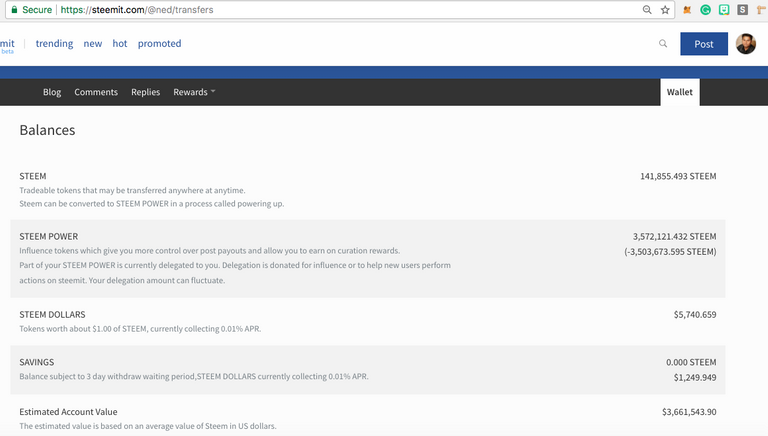Click the $3,661,543.90 estimated account value
768x436 pixels.
(x=689, y=412)
